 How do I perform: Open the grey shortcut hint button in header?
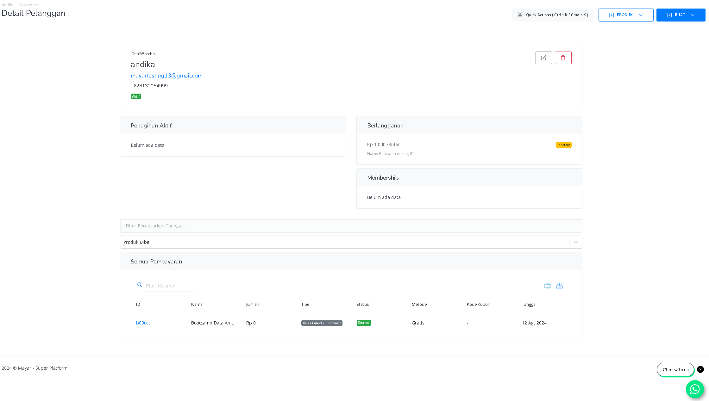553,15
